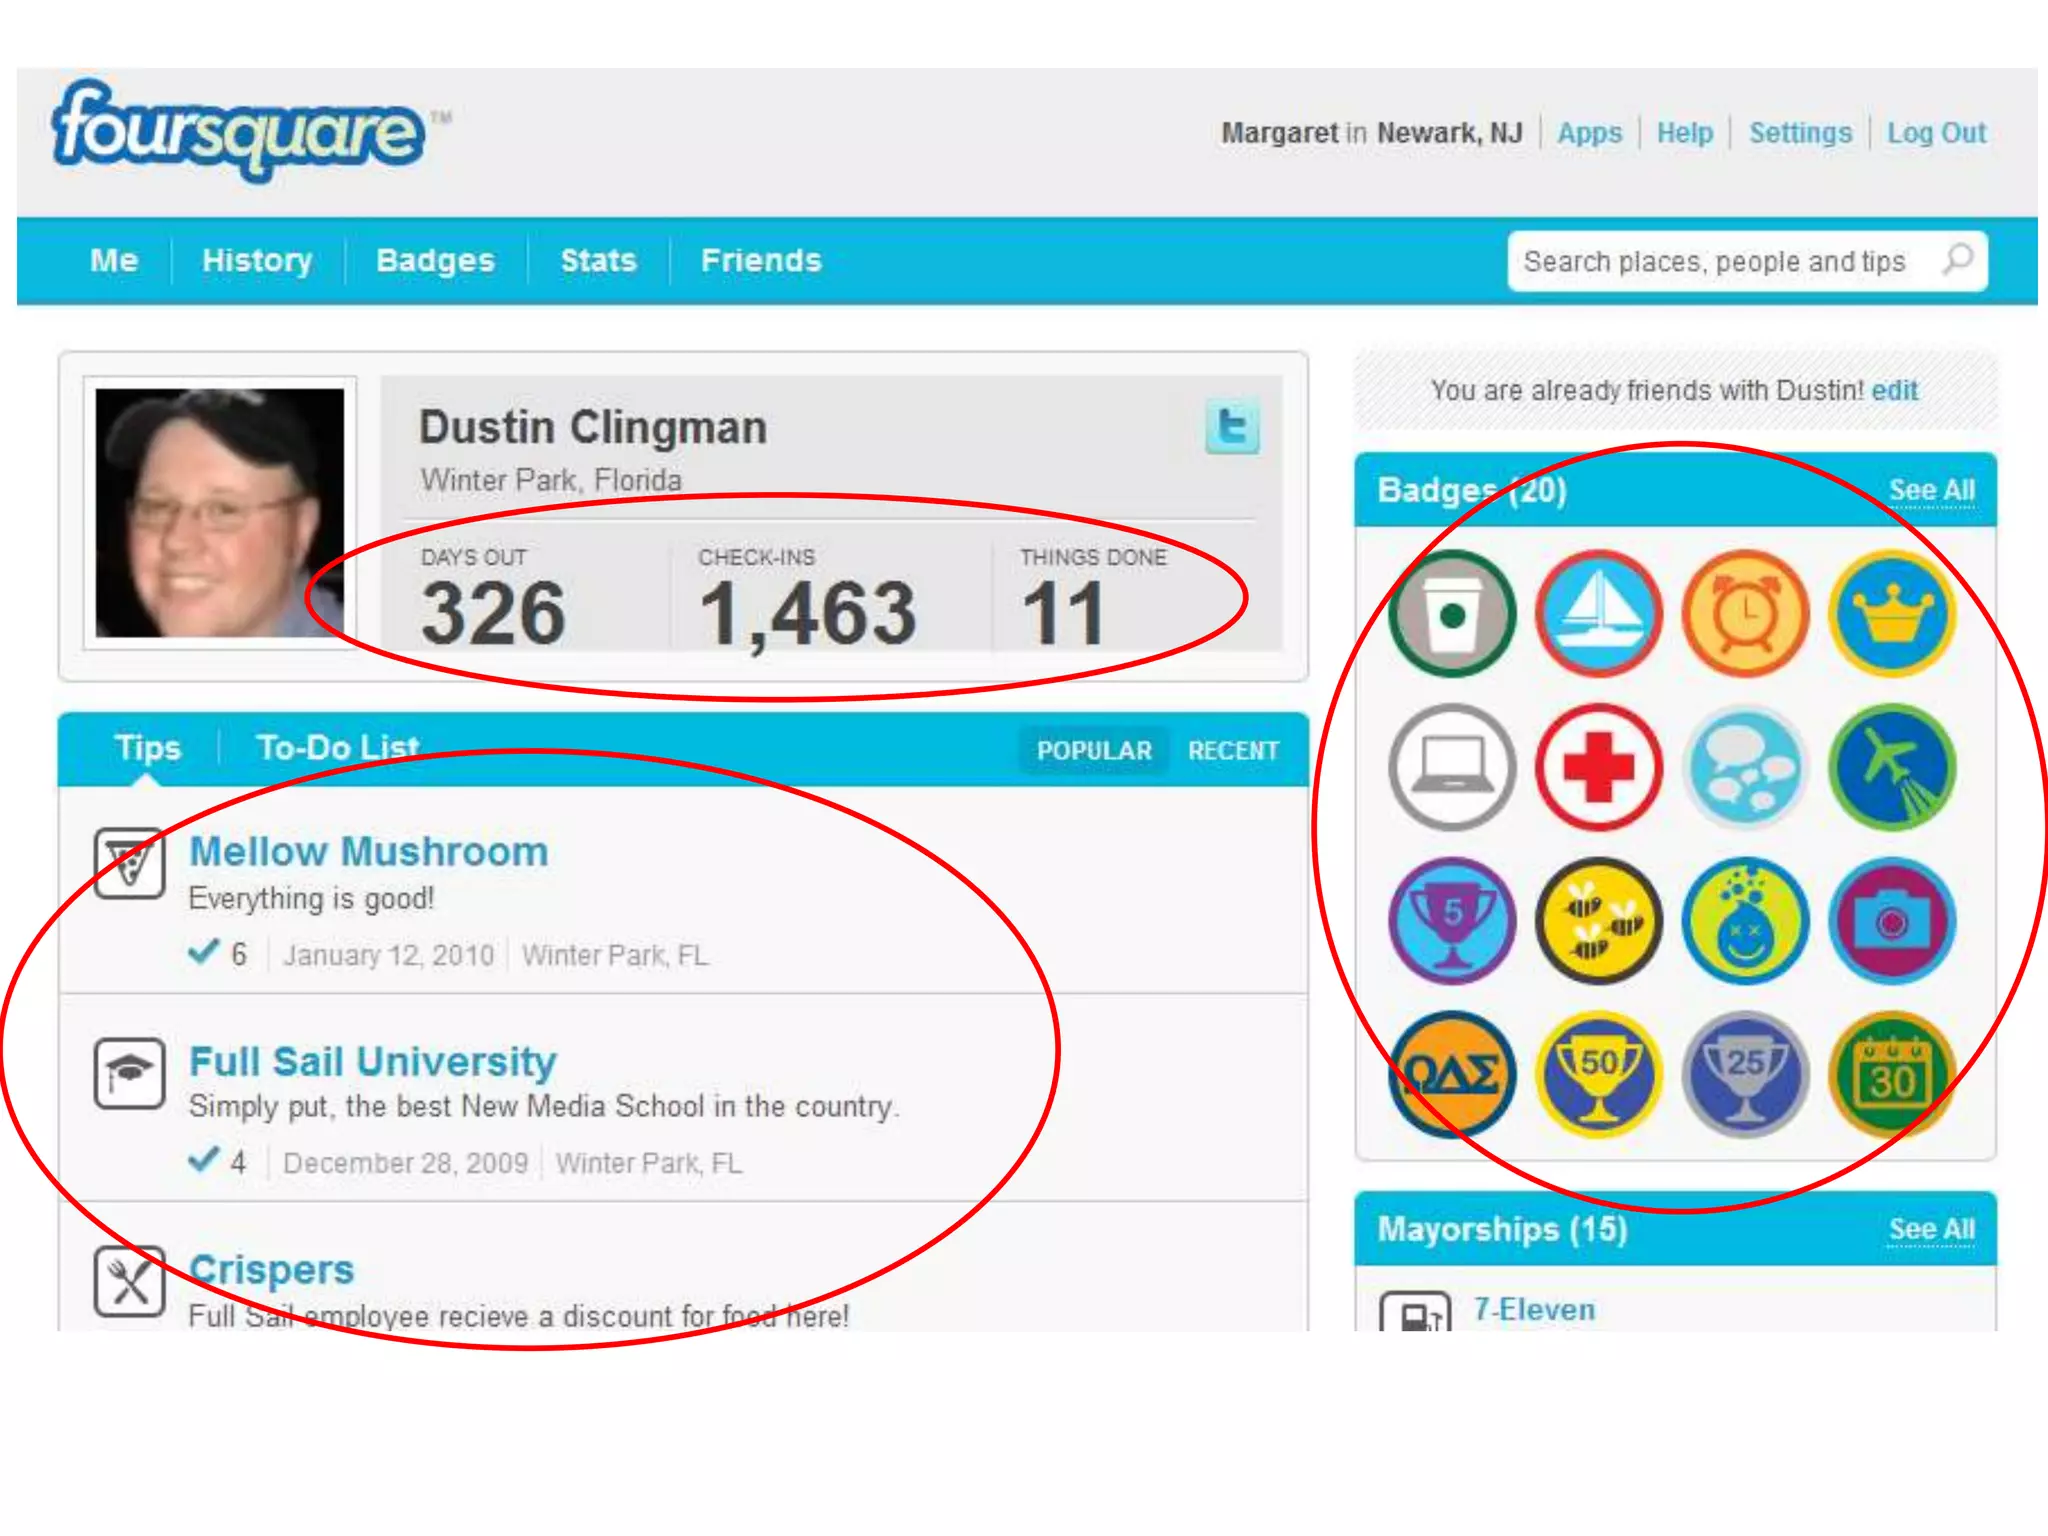Open the To-Do List tab
The width and height of the screenshot is (2048, 1536).
pyautogui.click(x=337, y=748)
